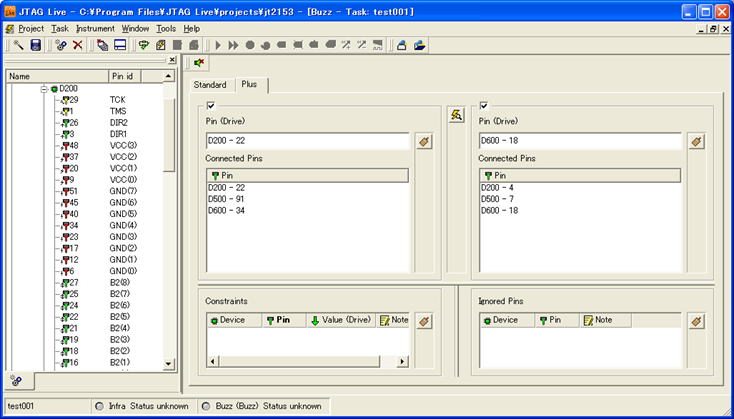Viewport: 734px width, 419px height.
Task: Click Constraints table scroll right arrow
Action: [402, 361]
